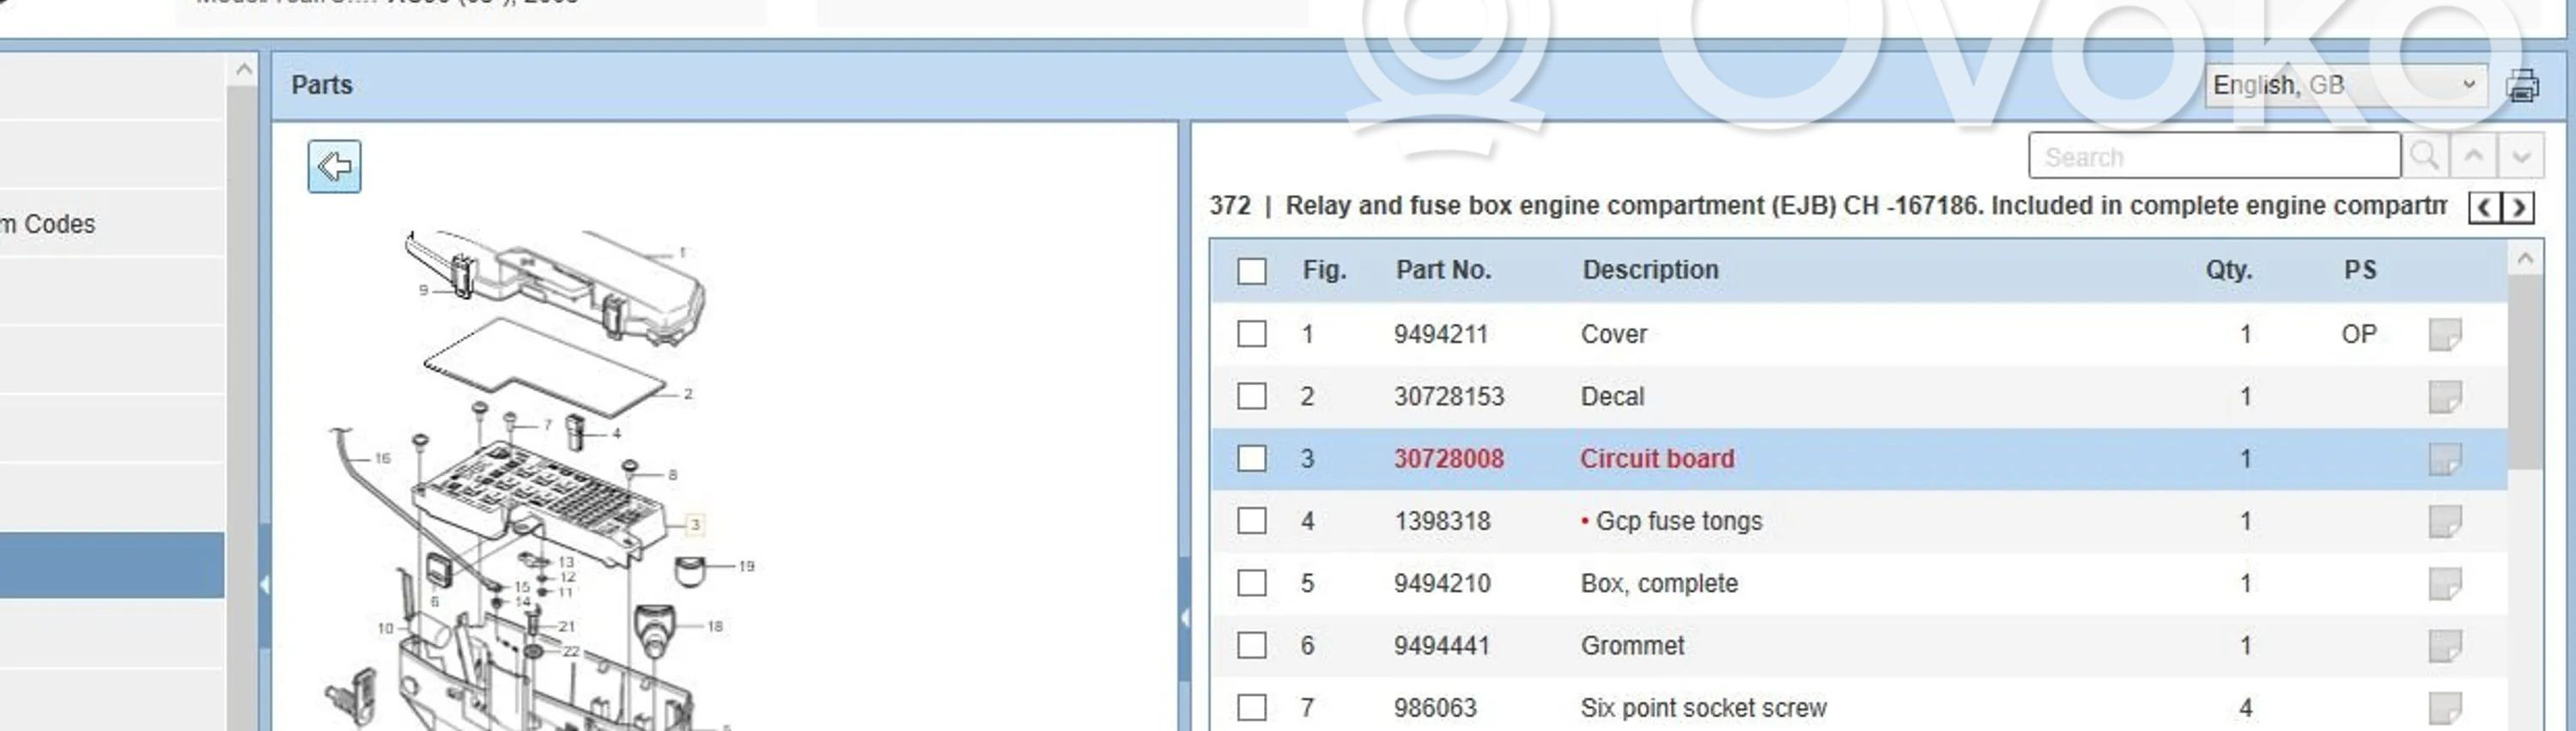Click inside the Search text field
Screen dimensions: 2576x731
pyautogui.click(x=2213, y=157)
